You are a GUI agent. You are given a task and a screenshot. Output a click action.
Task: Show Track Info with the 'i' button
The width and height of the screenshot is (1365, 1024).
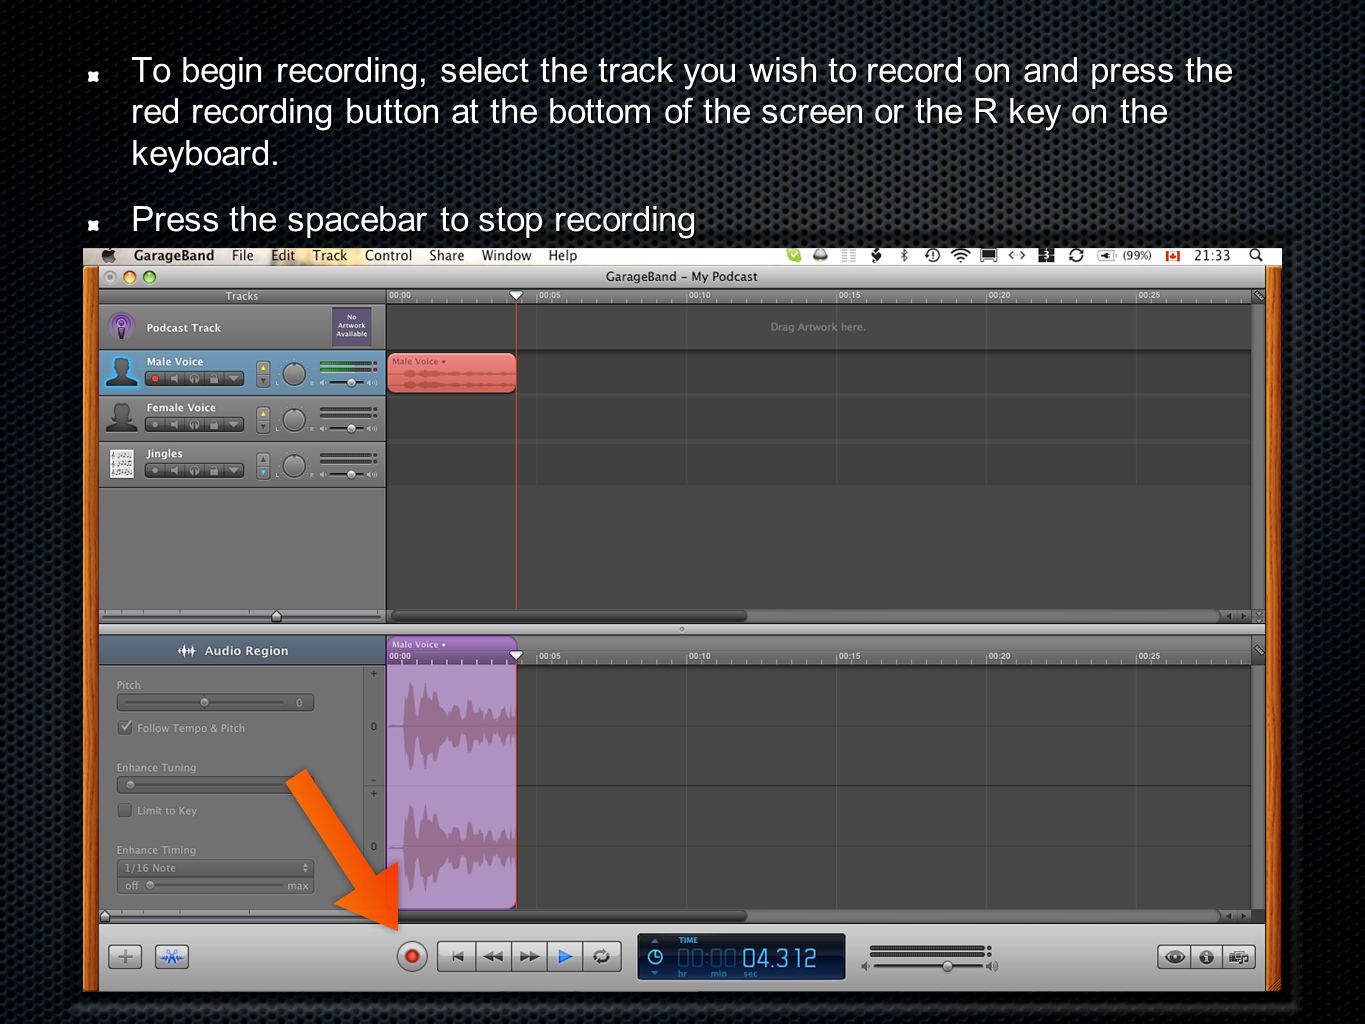coord(1206,957)
